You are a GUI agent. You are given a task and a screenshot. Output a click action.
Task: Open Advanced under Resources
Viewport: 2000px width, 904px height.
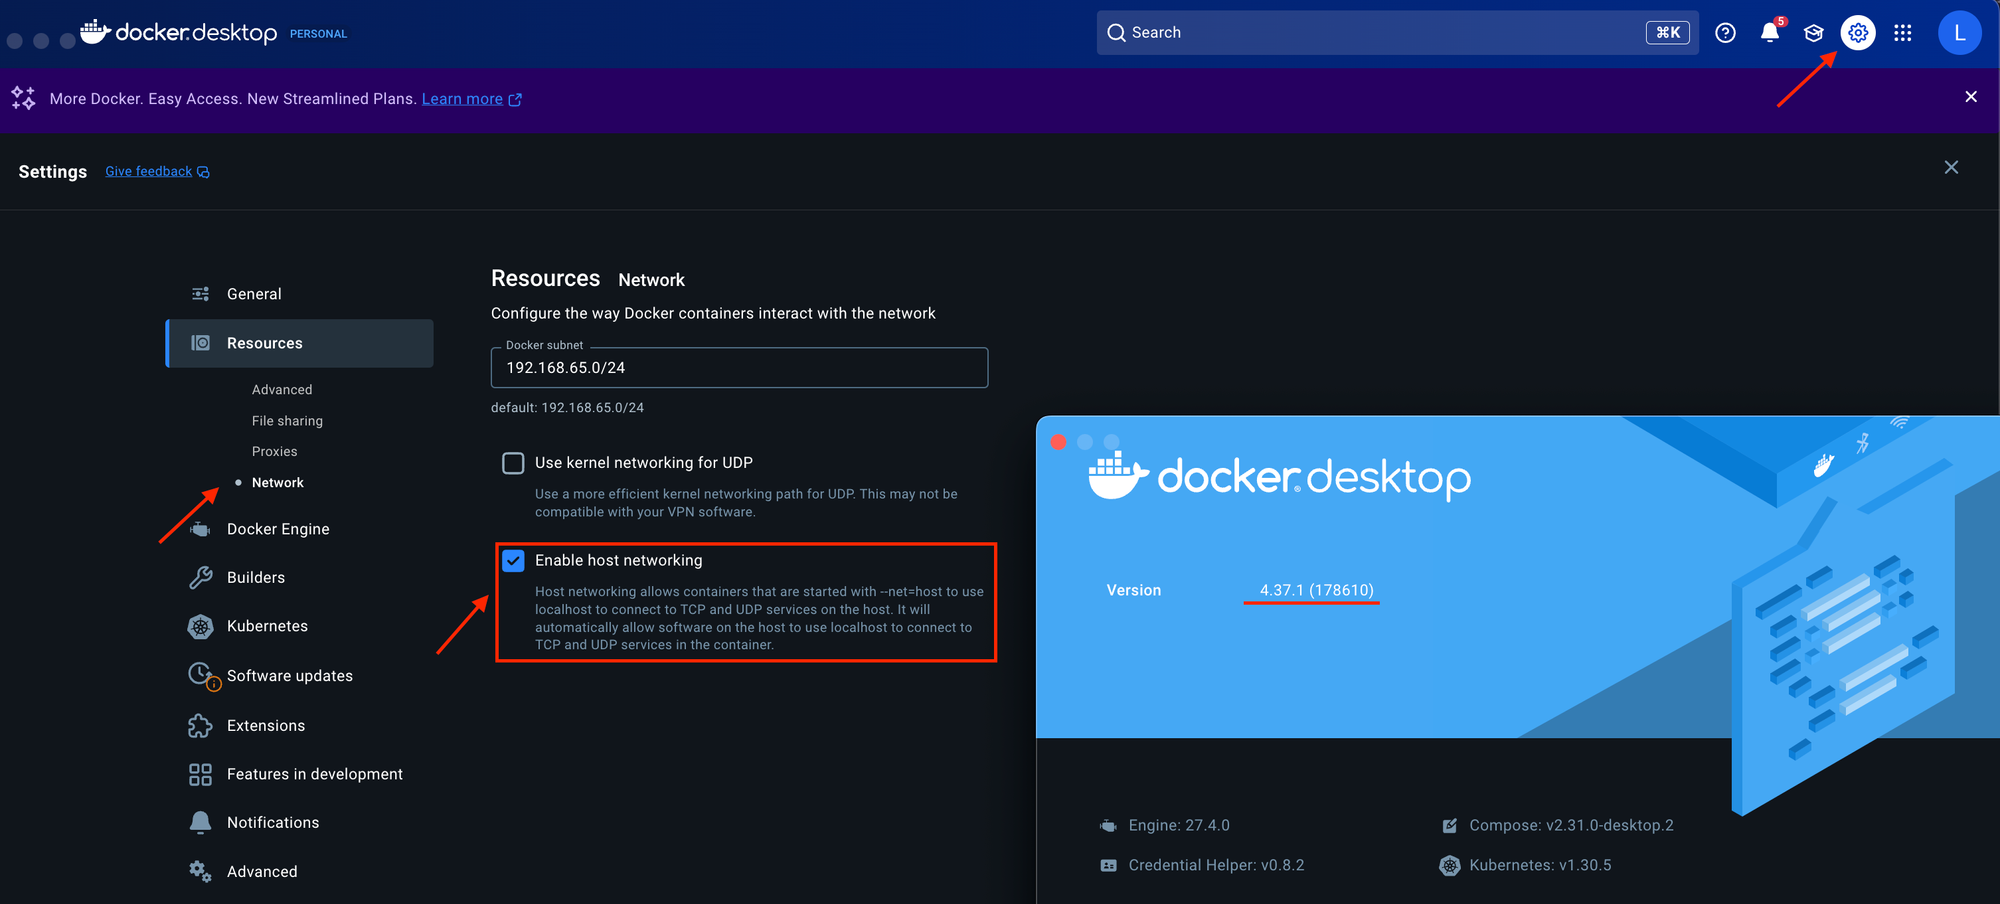(282, 390)
